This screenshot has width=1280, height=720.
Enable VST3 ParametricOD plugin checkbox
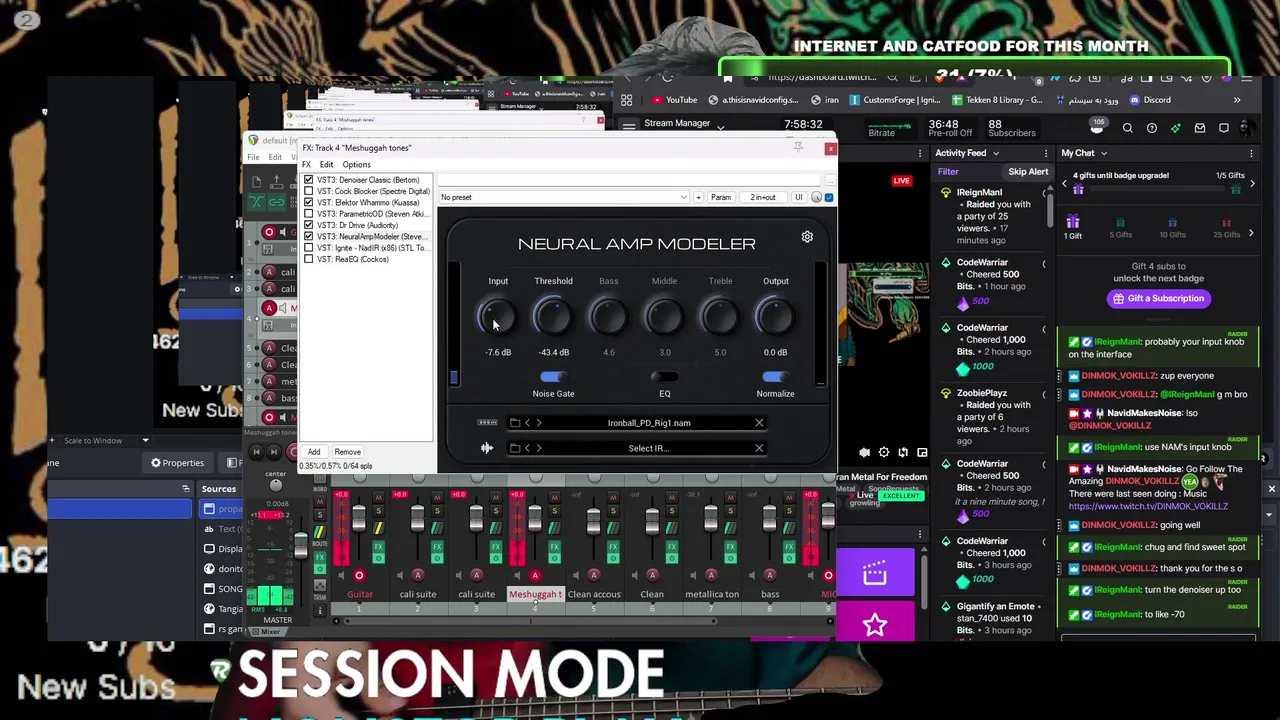[308, 214]
